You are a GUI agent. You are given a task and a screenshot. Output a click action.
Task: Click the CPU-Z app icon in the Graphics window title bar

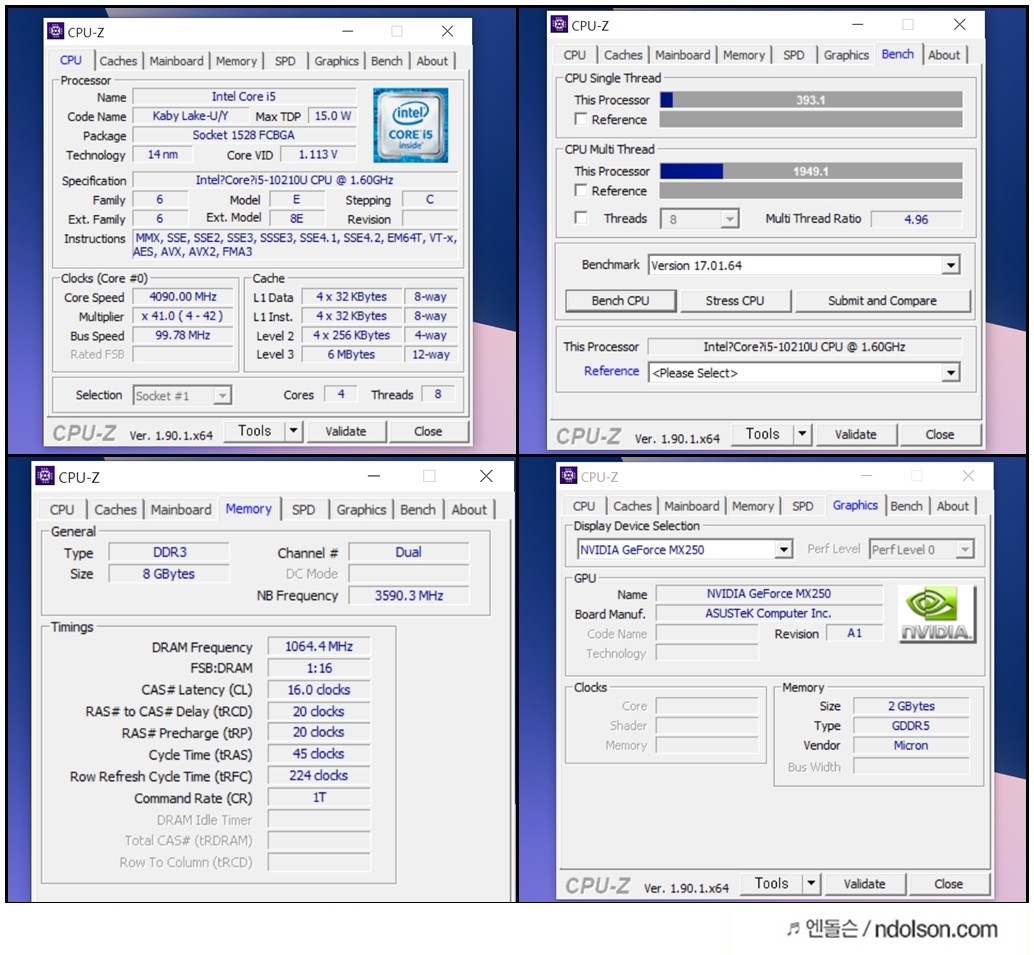click(x=568, y=476)
